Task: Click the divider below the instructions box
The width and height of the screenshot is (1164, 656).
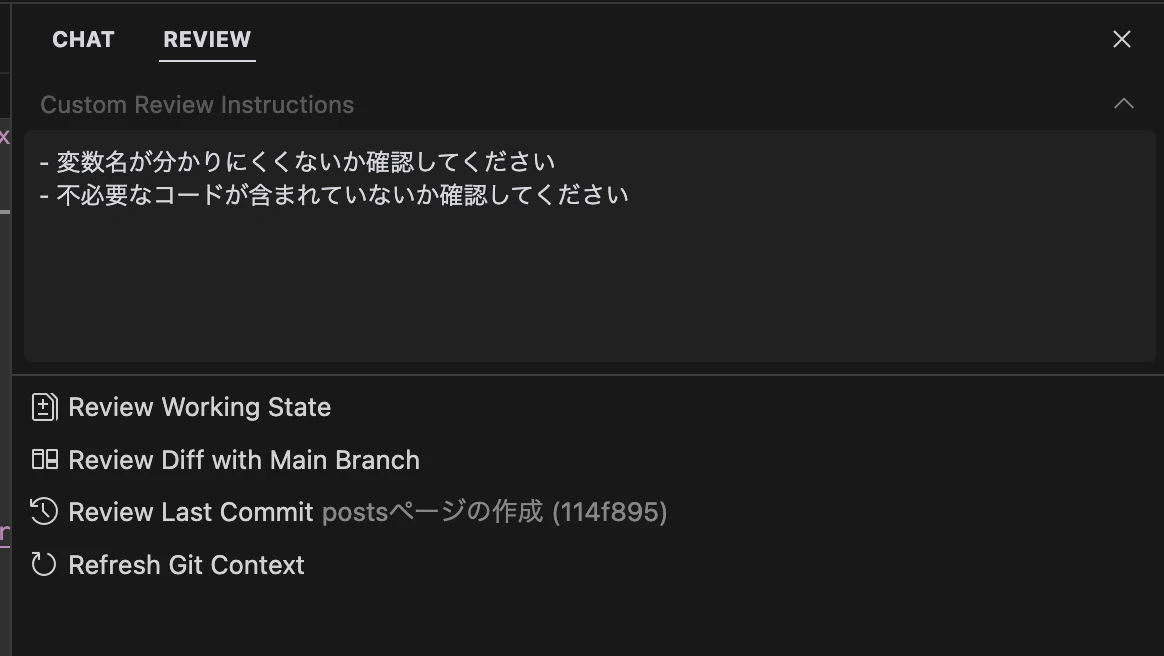Action: tap(588, 375)
